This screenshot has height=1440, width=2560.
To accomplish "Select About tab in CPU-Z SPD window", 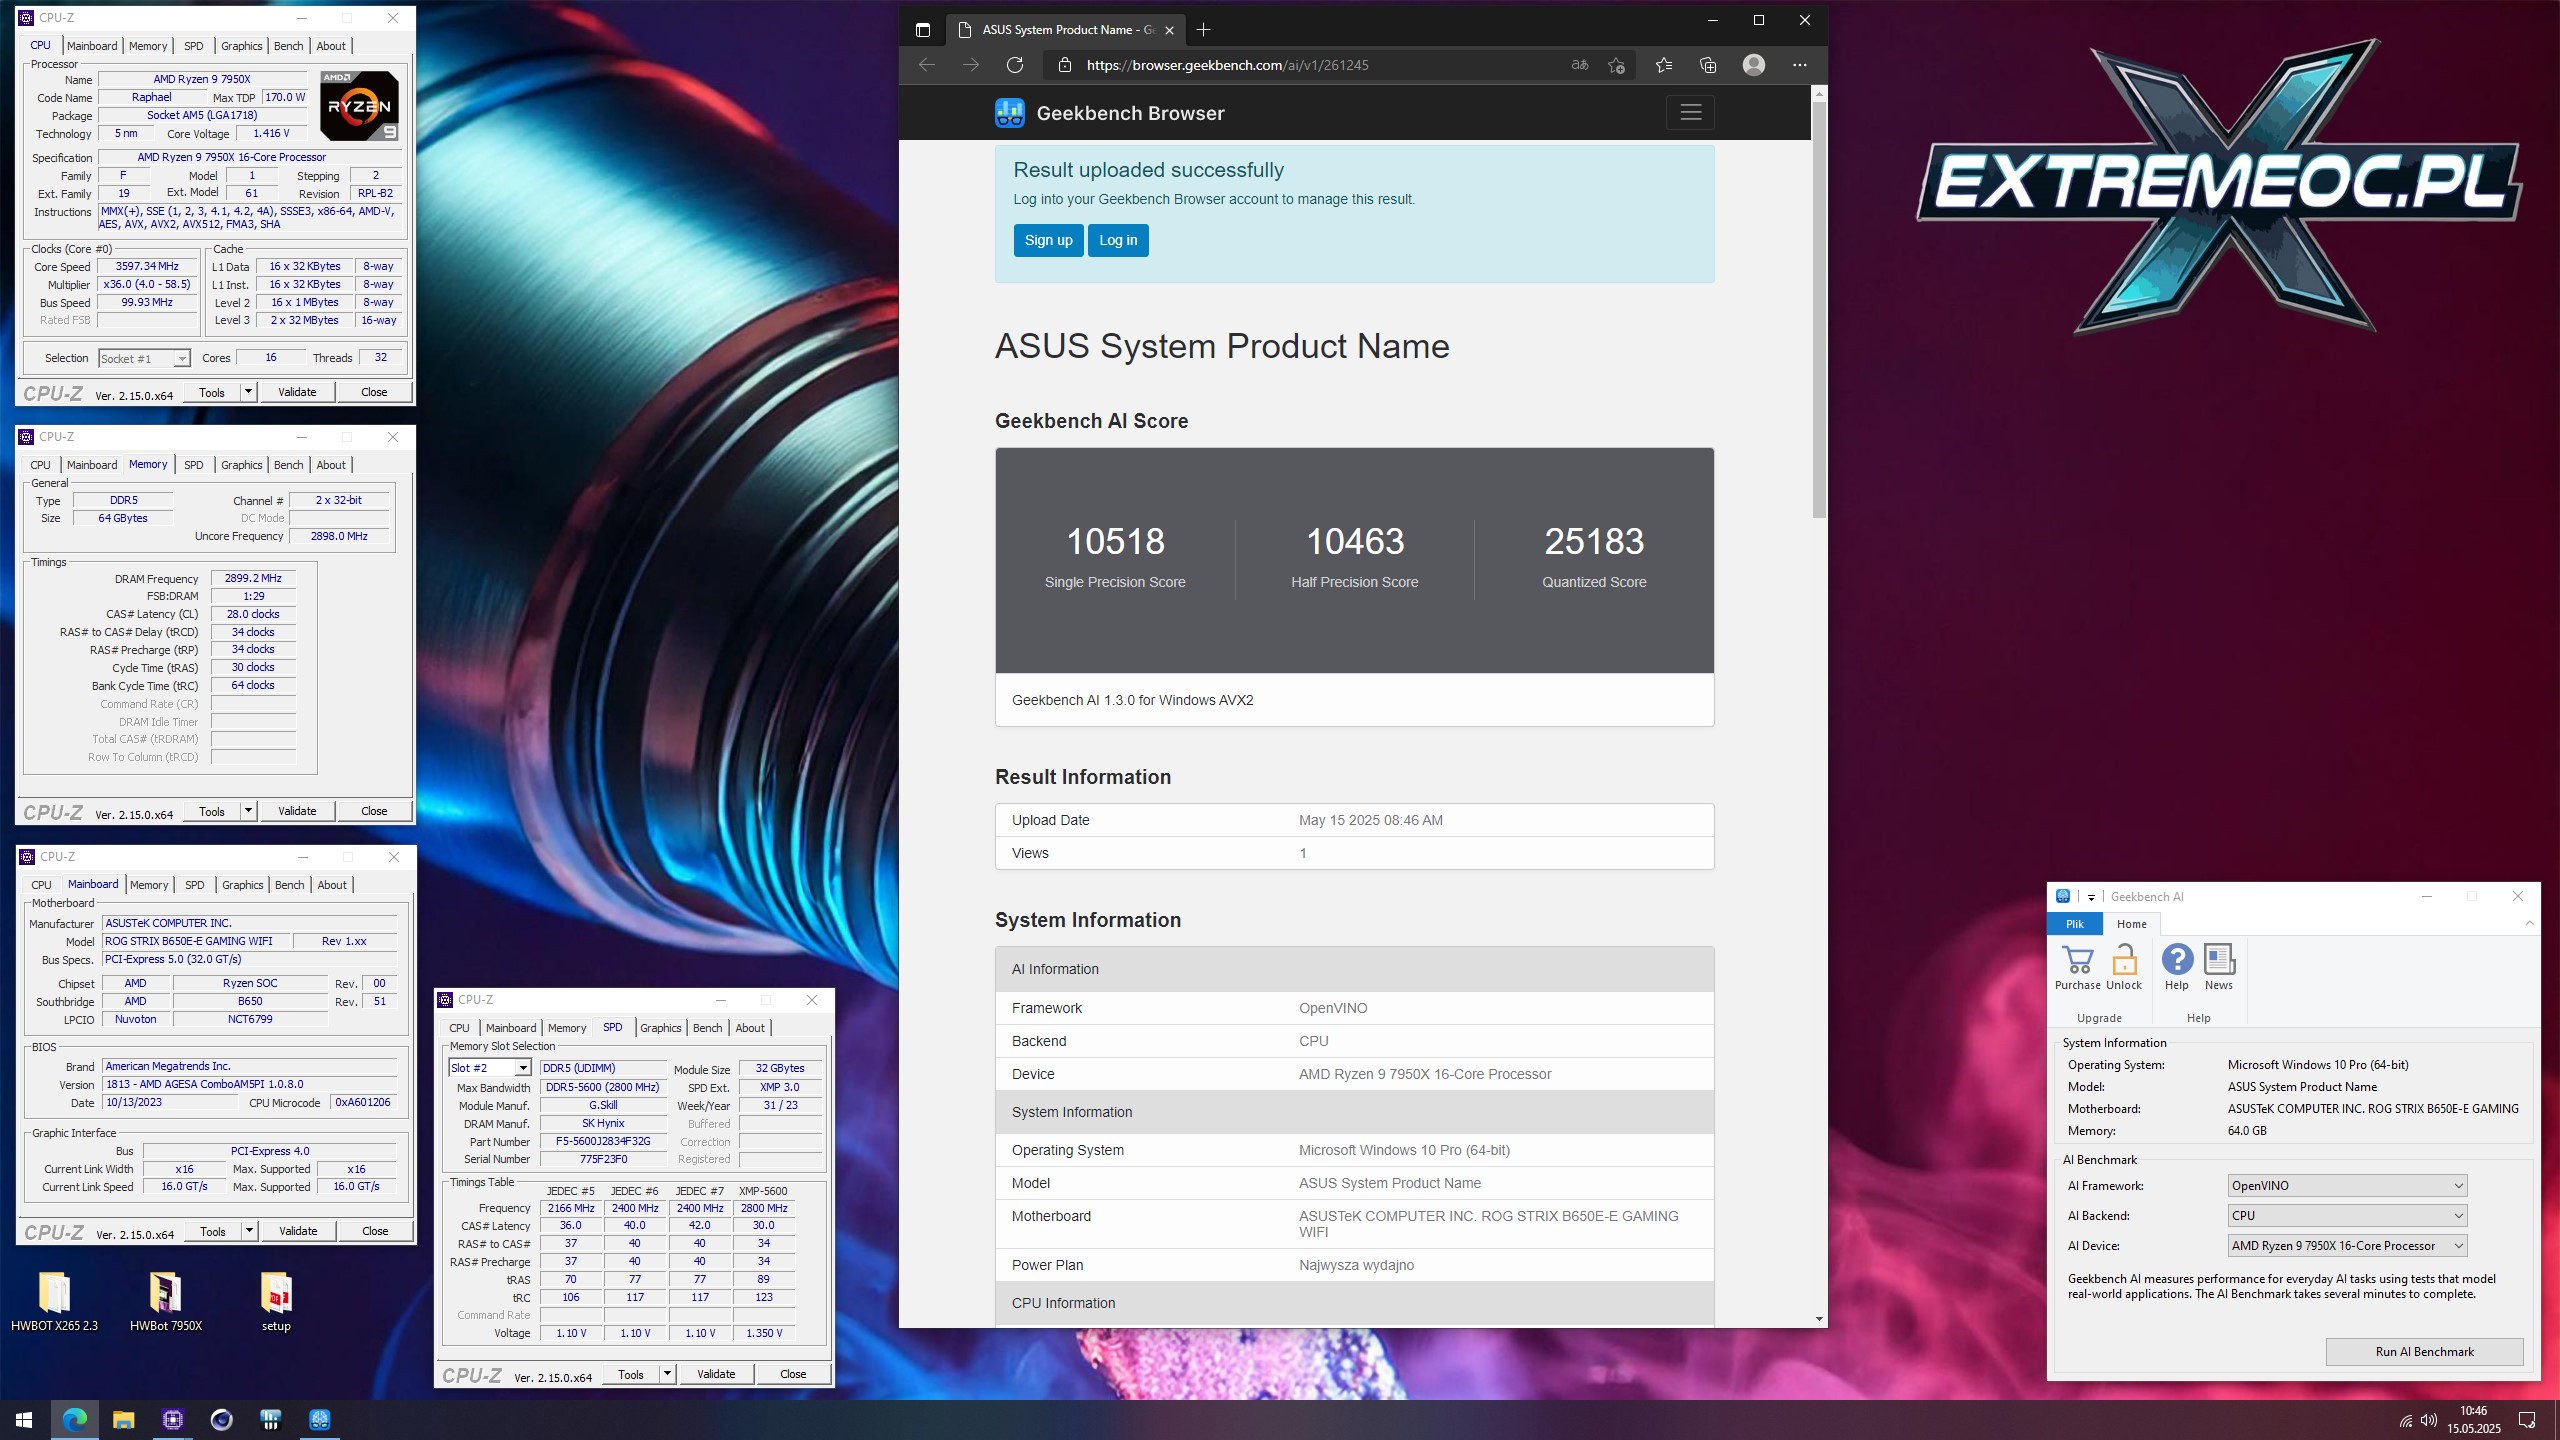I will [750, 1028].
